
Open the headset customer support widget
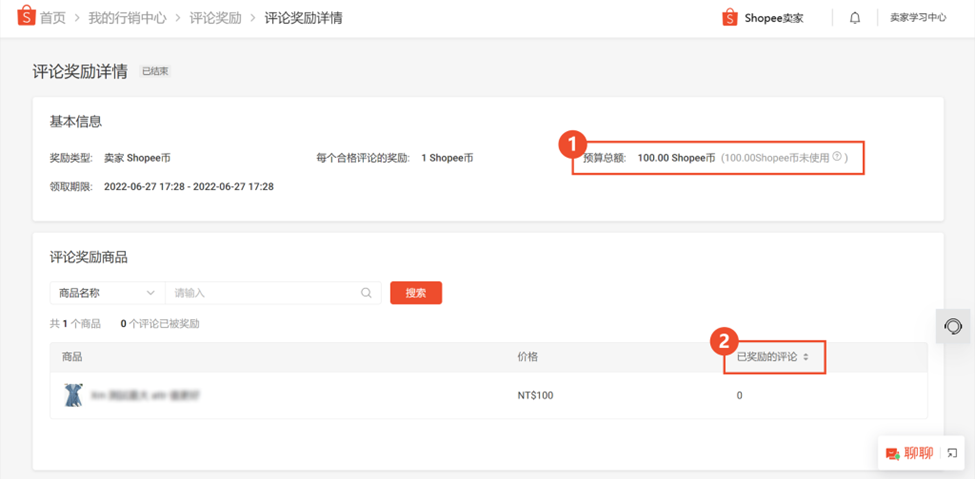point(953,326)
